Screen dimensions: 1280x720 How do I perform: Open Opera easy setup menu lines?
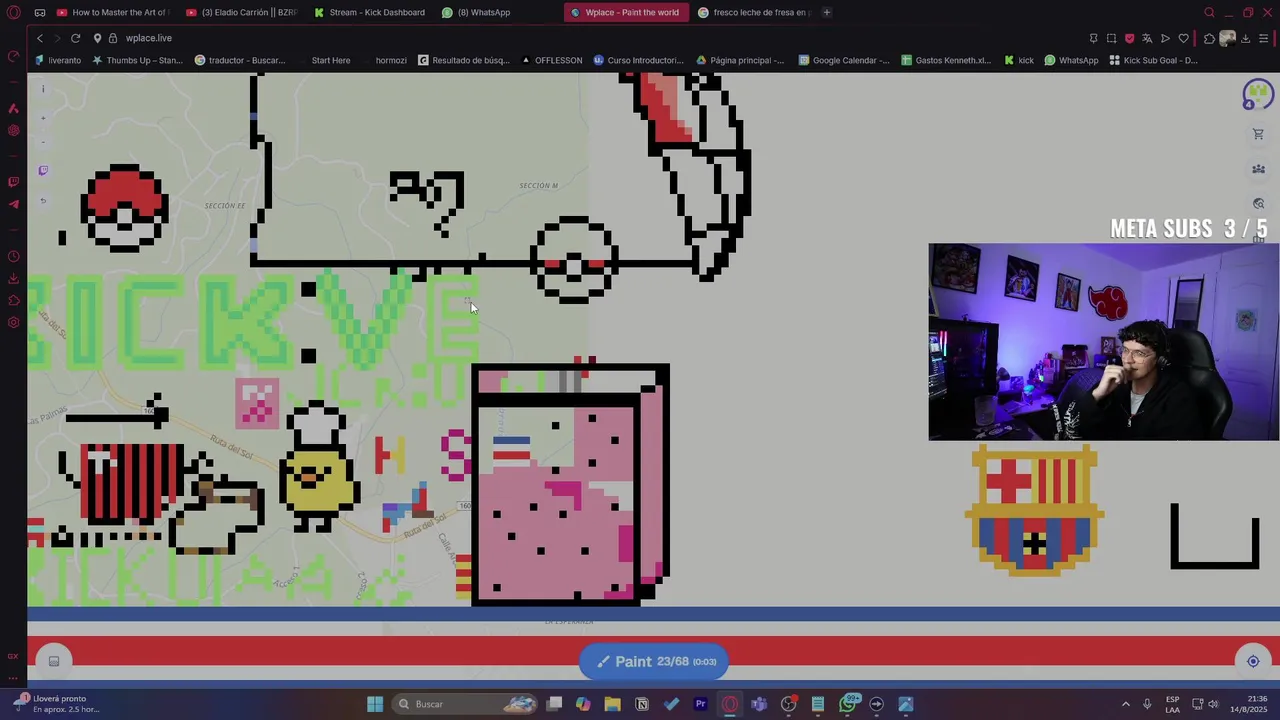tap(1263, 38)
